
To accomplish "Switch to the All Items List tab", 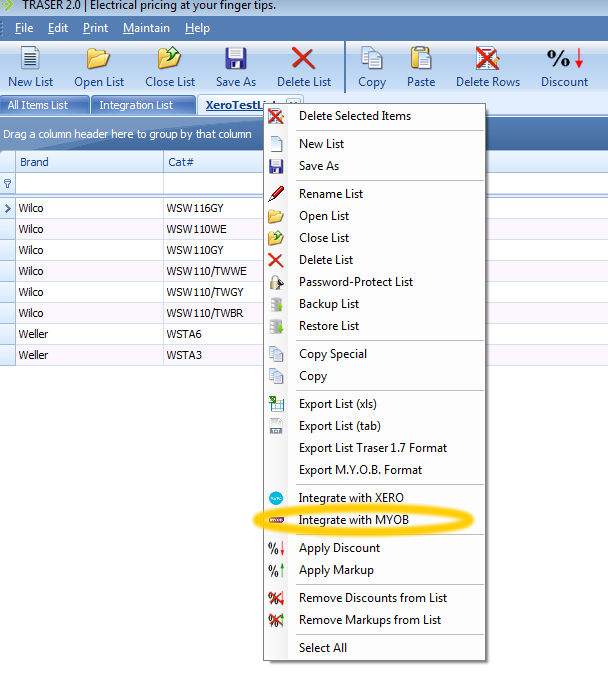I will point(45,105).
